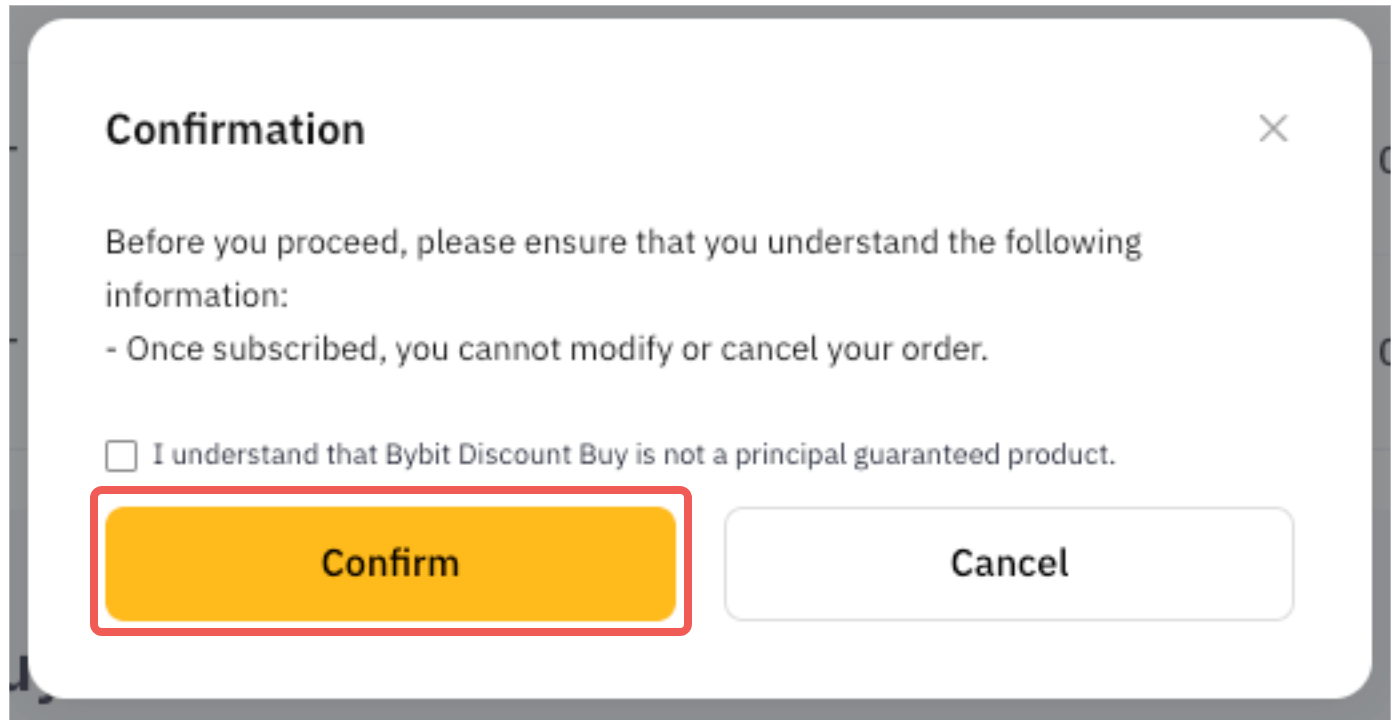The width and height of the screenshot is (1398, 728).
Task: Hit the white Cancel button beside Confirm
Action: click(1008, 563)
